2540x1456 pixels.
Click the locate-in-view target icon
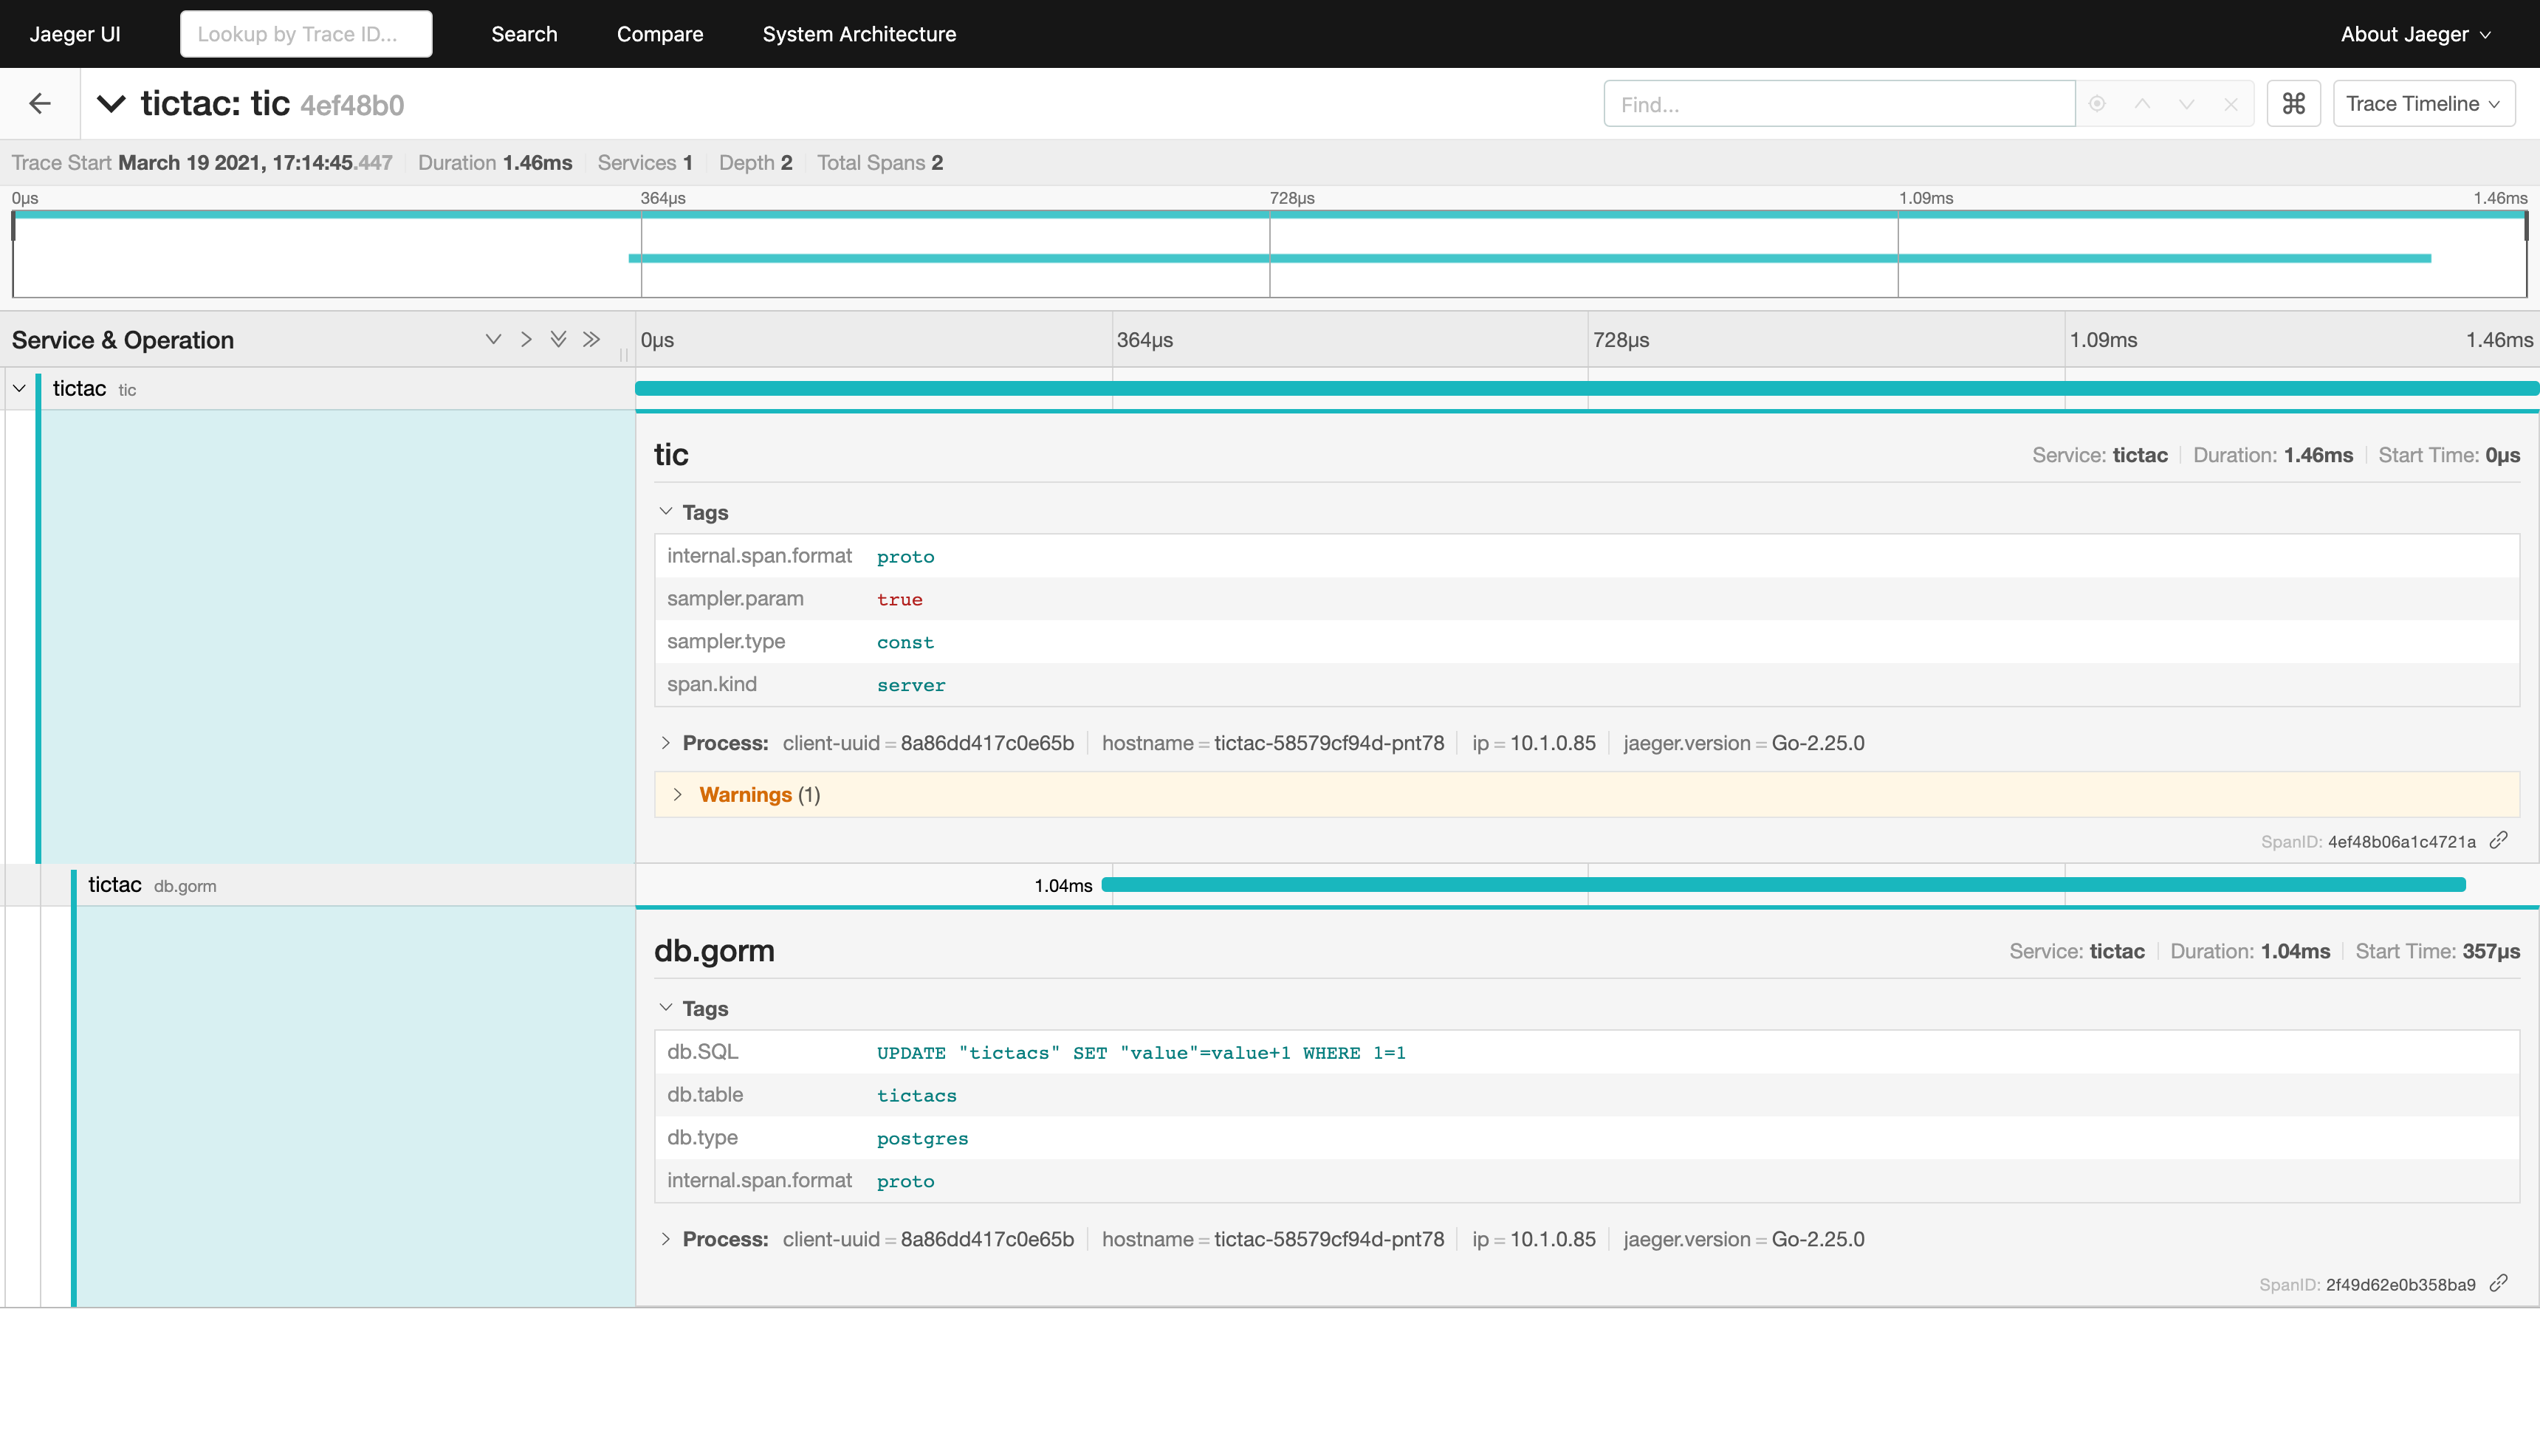pos(2097,103)
